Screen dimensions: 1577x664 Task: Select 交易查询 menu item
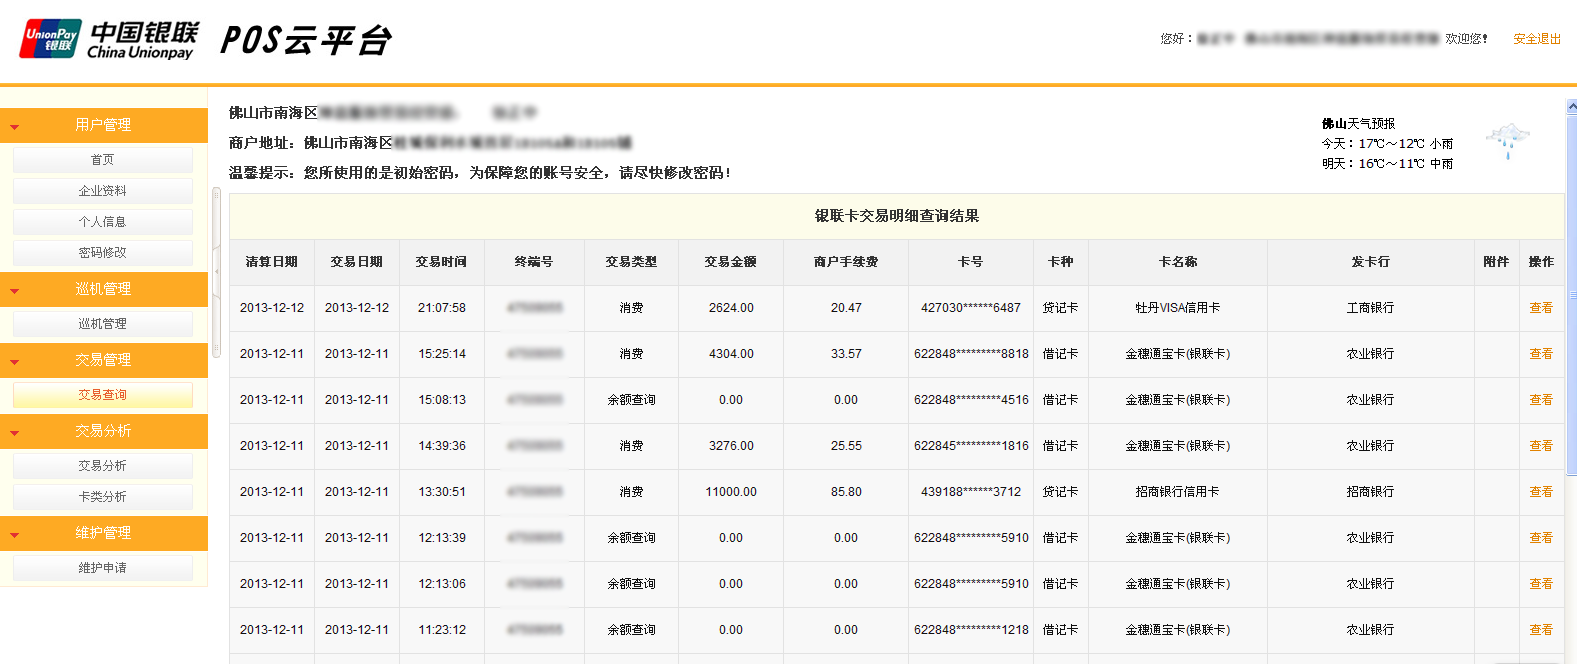click(x=103, y=395)
